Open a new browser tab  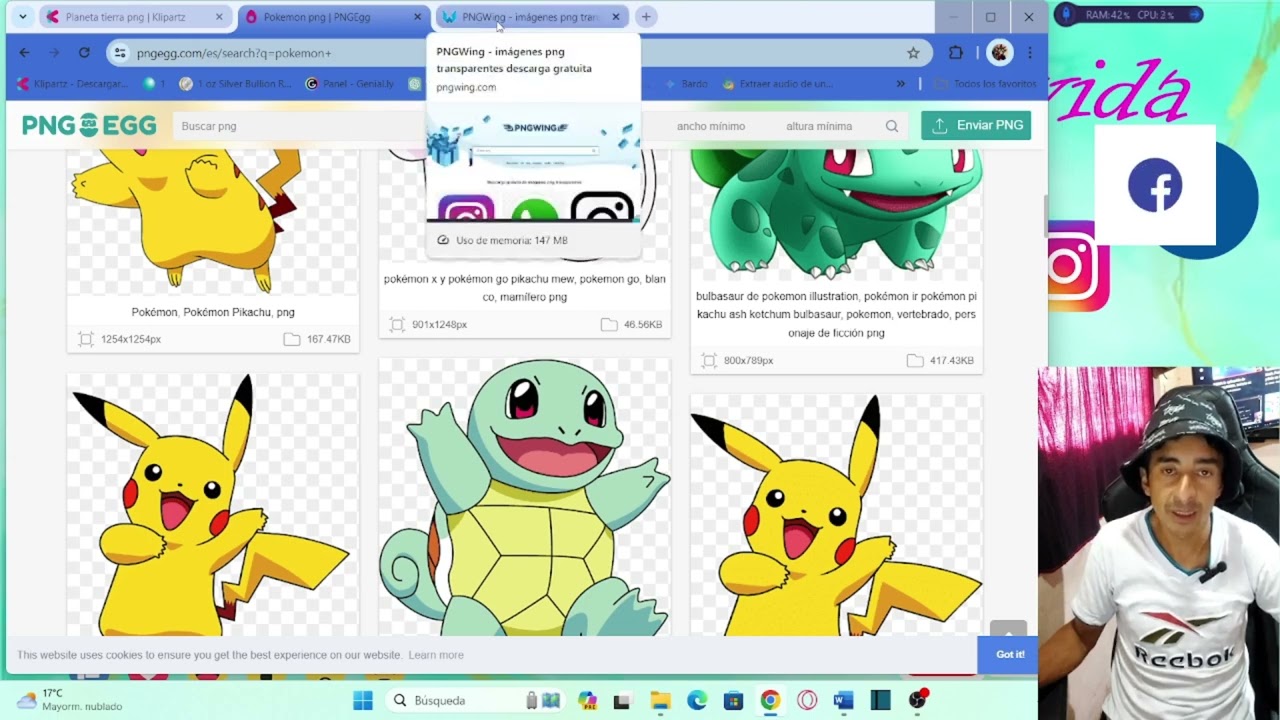pyautogui.click(x=646, y=17)
